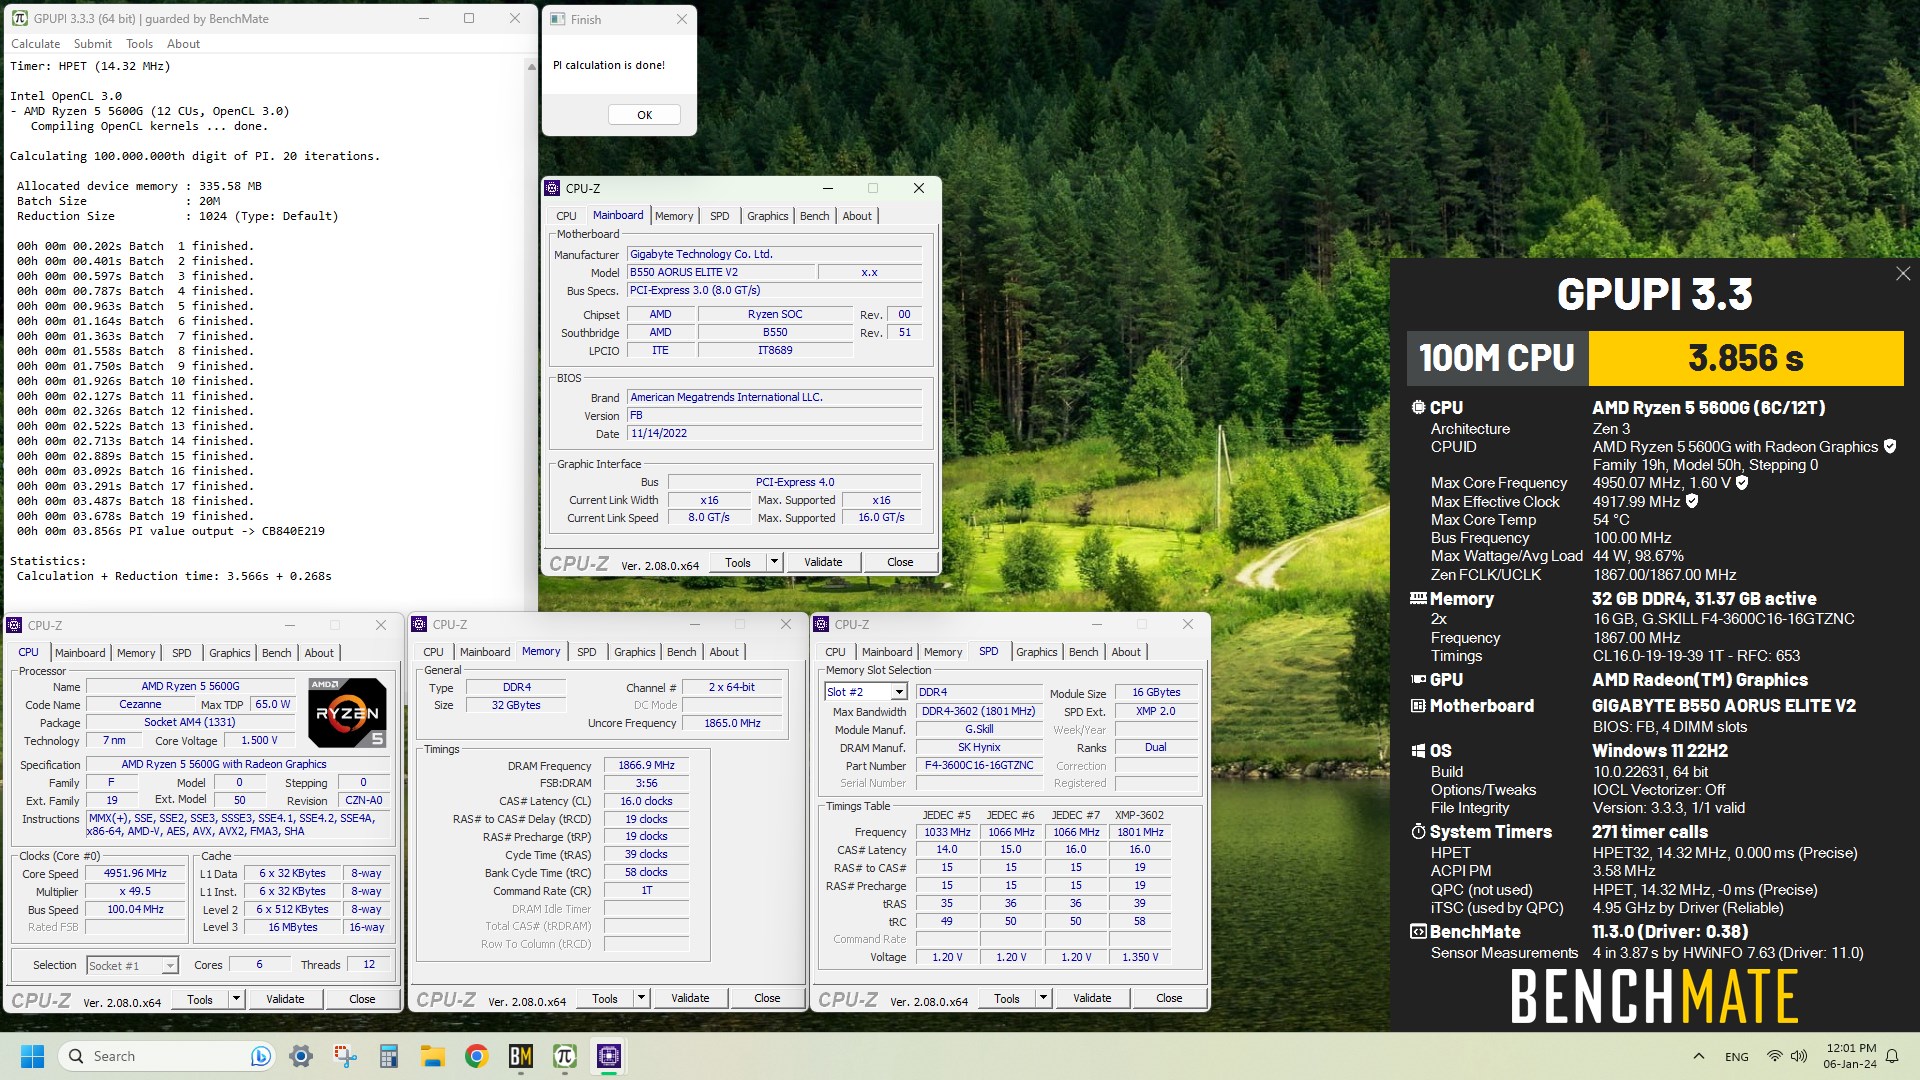
Task: Show hidden icons chevron in system tray
Action: pos(1699,1056)
